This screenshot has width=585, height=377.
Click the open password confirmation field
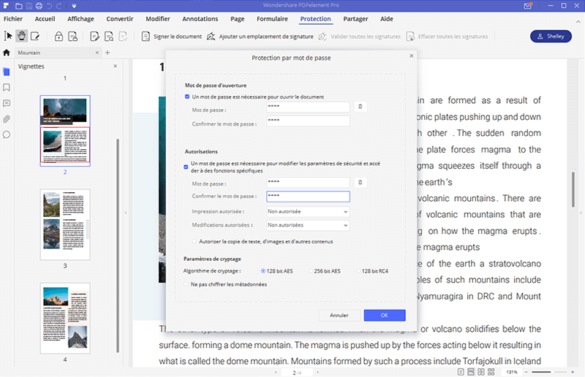pyautogui.click(x=308, y=121)
